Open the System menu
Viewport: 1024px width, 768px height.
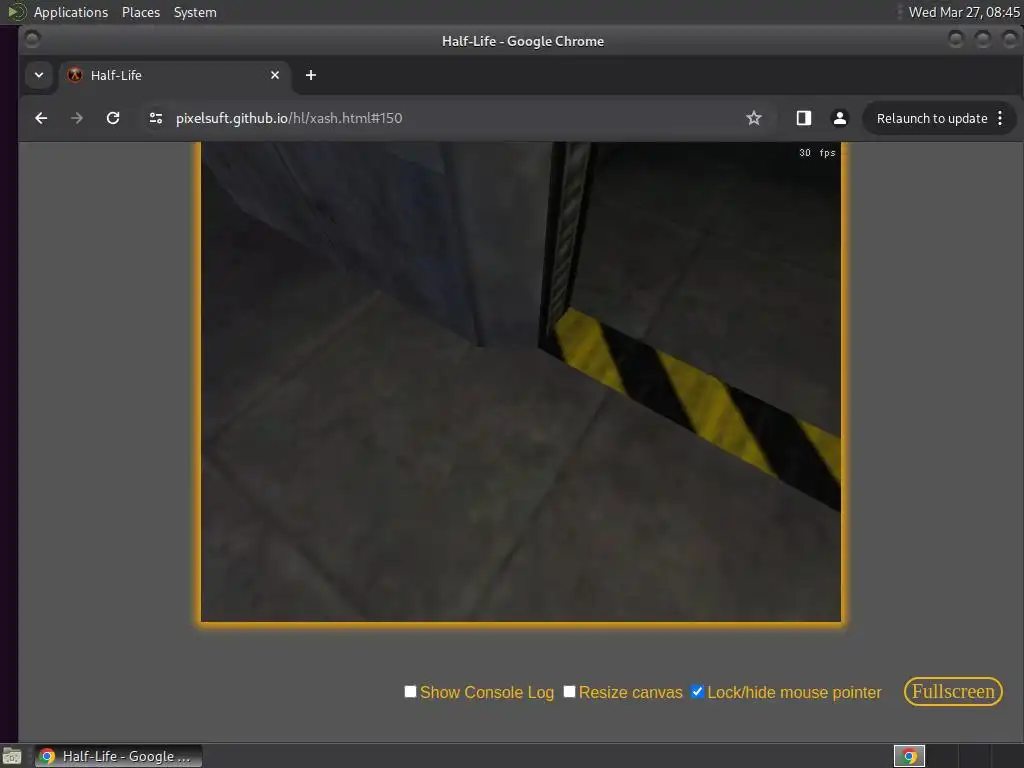click(195, 12)
